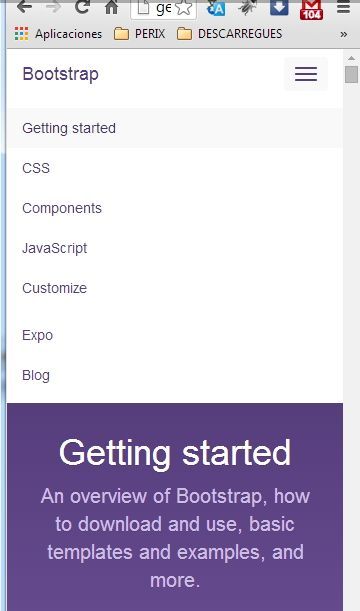Expand the PERIX bookmarks folder
Viewport: 360px width, 611px height.
click(x=139, y=34)
